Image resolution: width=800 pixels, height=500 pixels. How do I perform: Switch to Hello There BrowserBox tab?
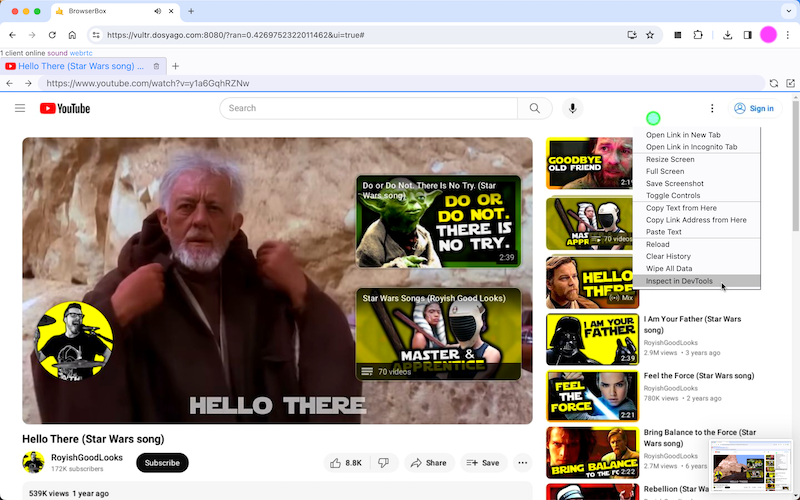click(x=82, y=66)
